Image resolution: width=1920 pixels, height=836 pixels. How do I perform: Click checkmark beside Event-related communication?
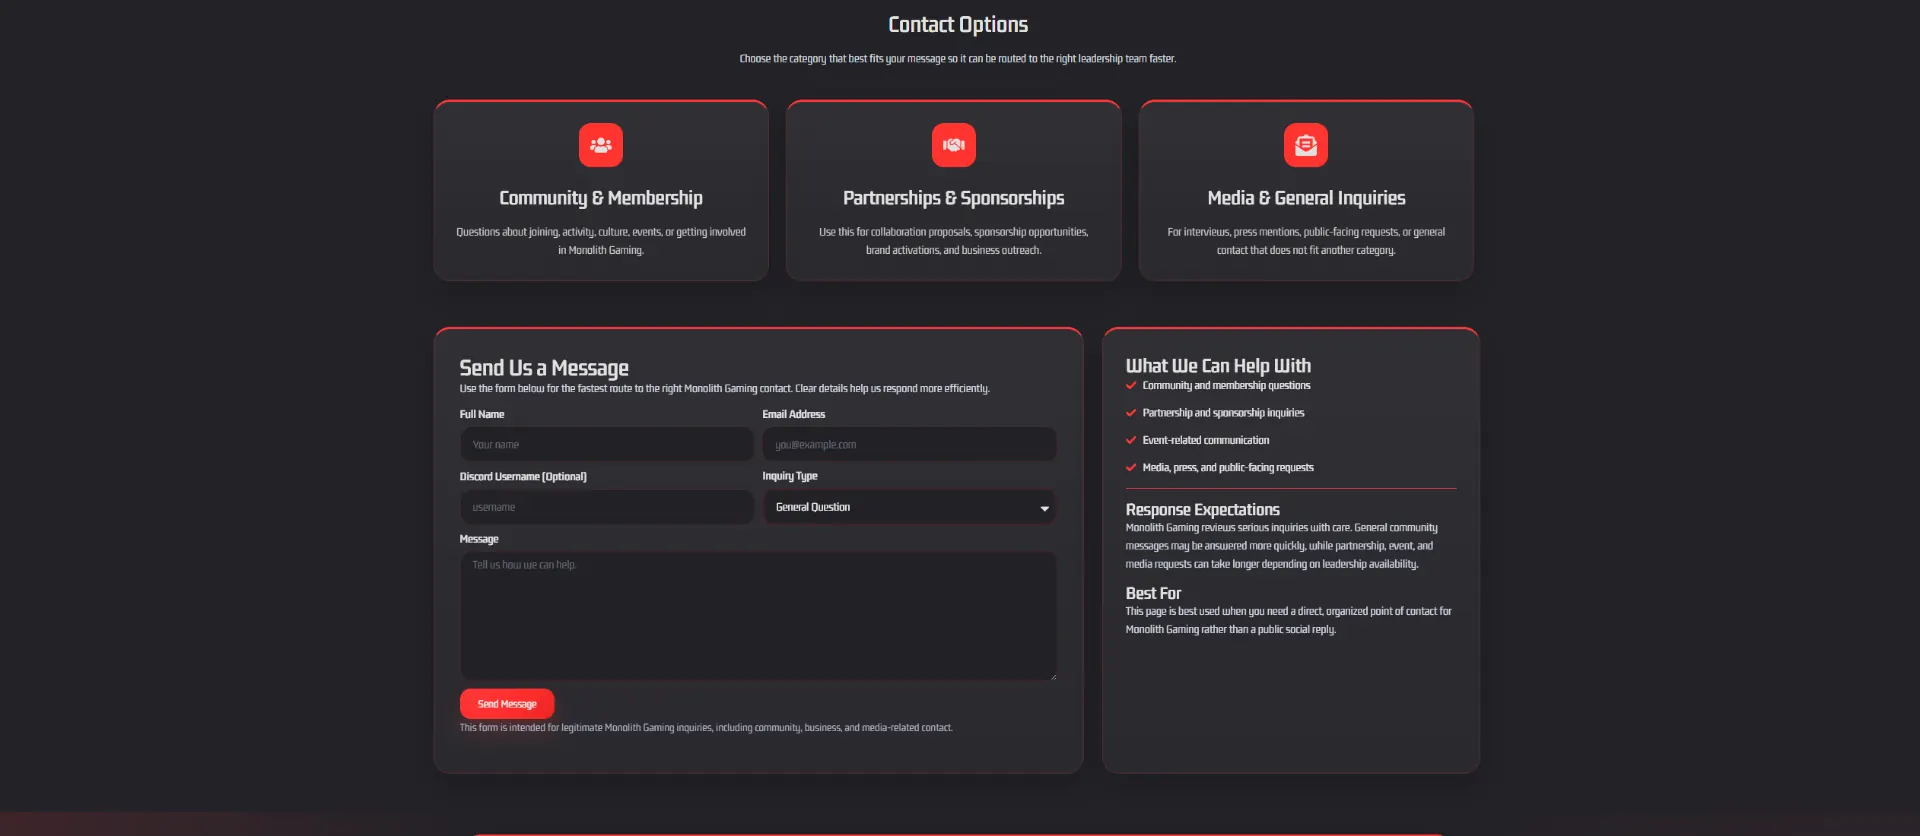[x=1131, y=440]
